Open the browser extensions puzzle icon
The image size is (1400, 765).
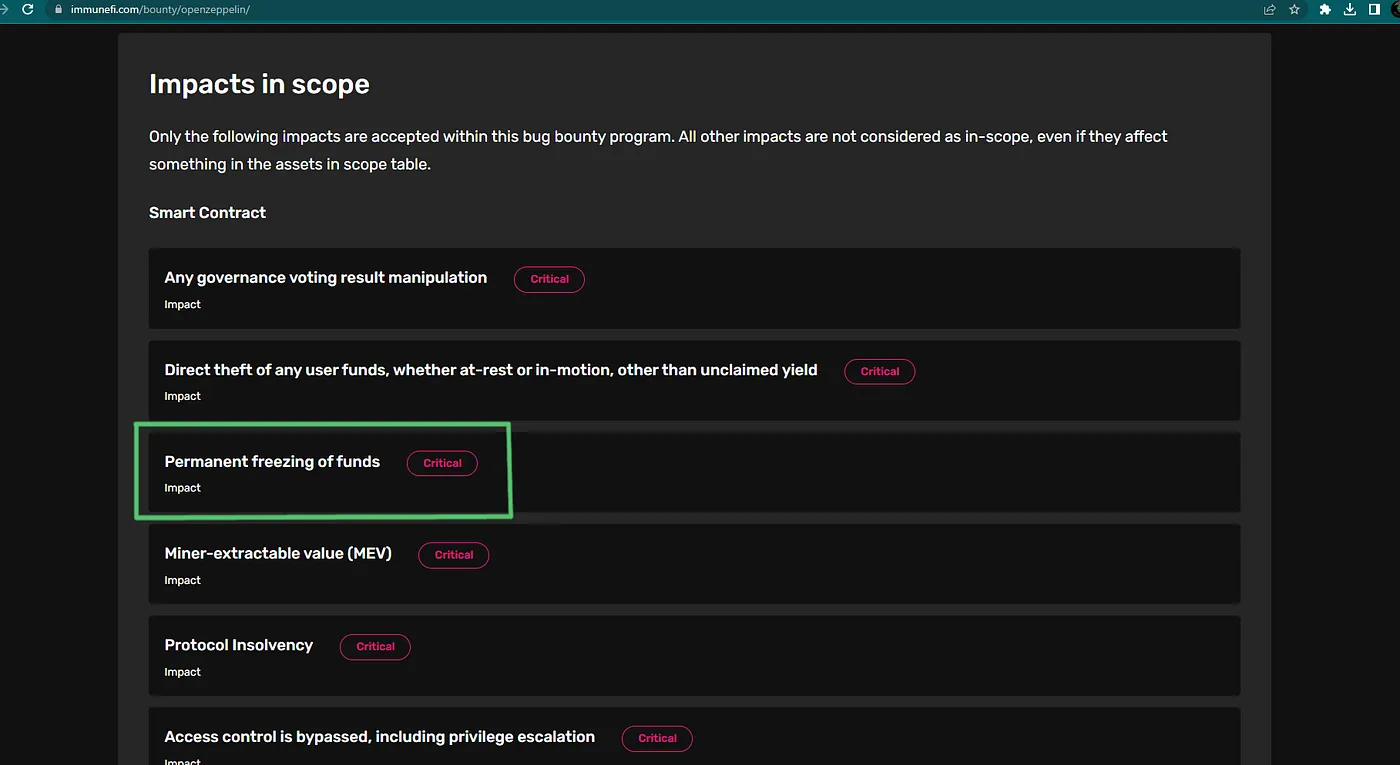click(1325, 10)
